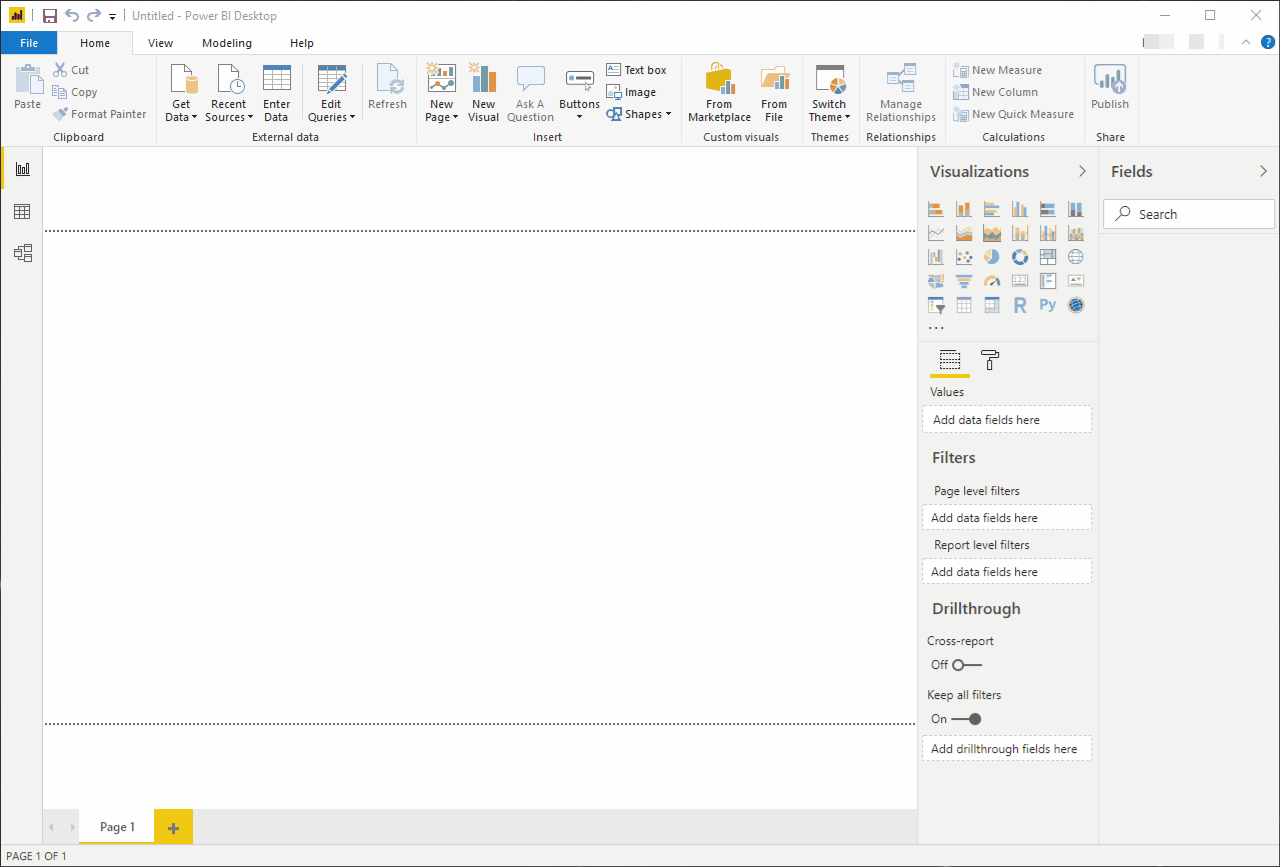
Task: Click From Marketplace custom visuals button
Action: [719, 93]
